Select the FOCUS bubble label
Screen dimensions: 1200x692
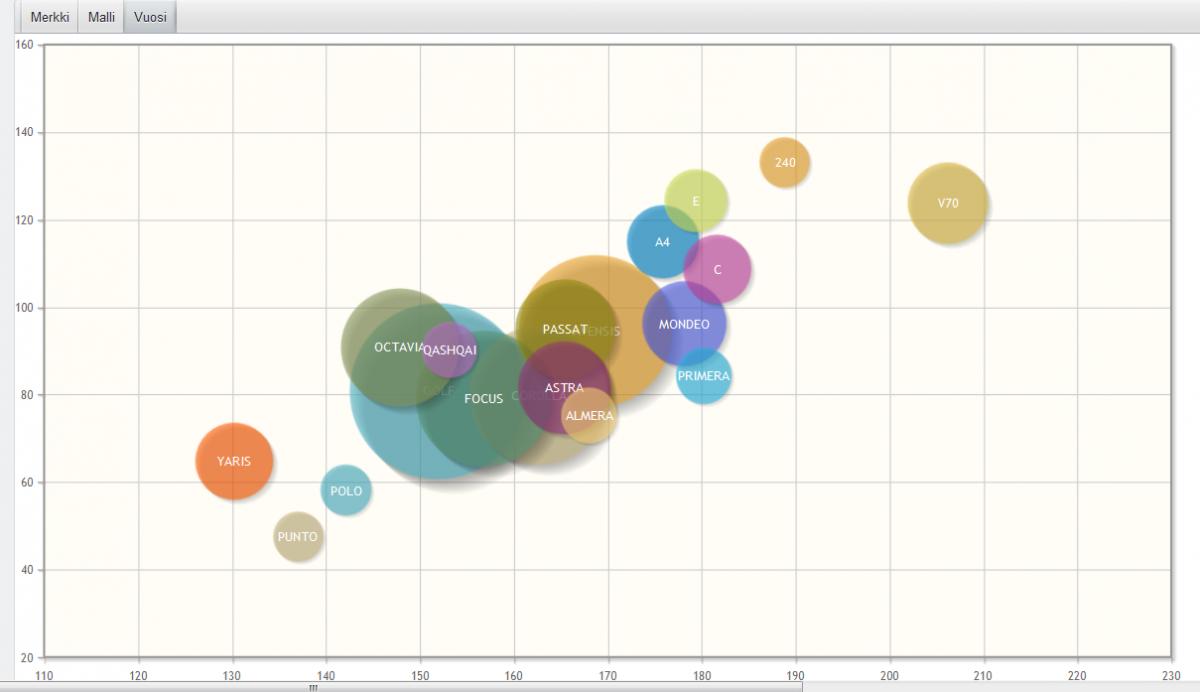(484, 399)
